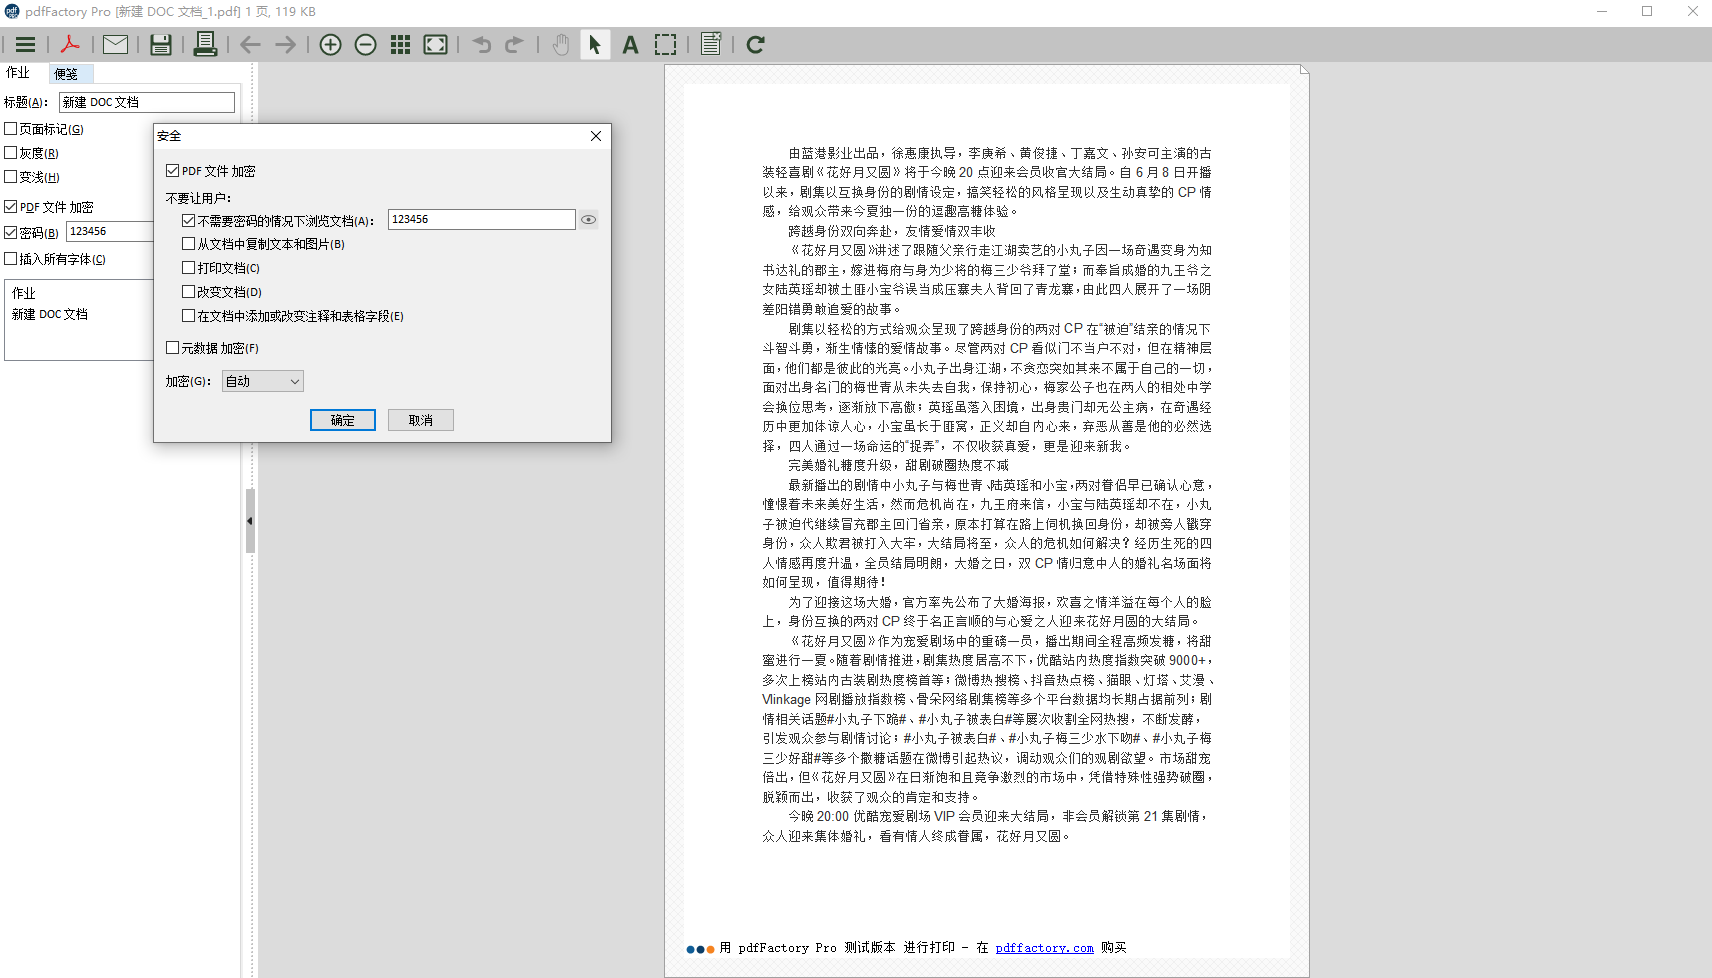Toggle 灰度 checkbox in left panel
Viewport: 1712px width, 978px height.
(x=11, y=153)
